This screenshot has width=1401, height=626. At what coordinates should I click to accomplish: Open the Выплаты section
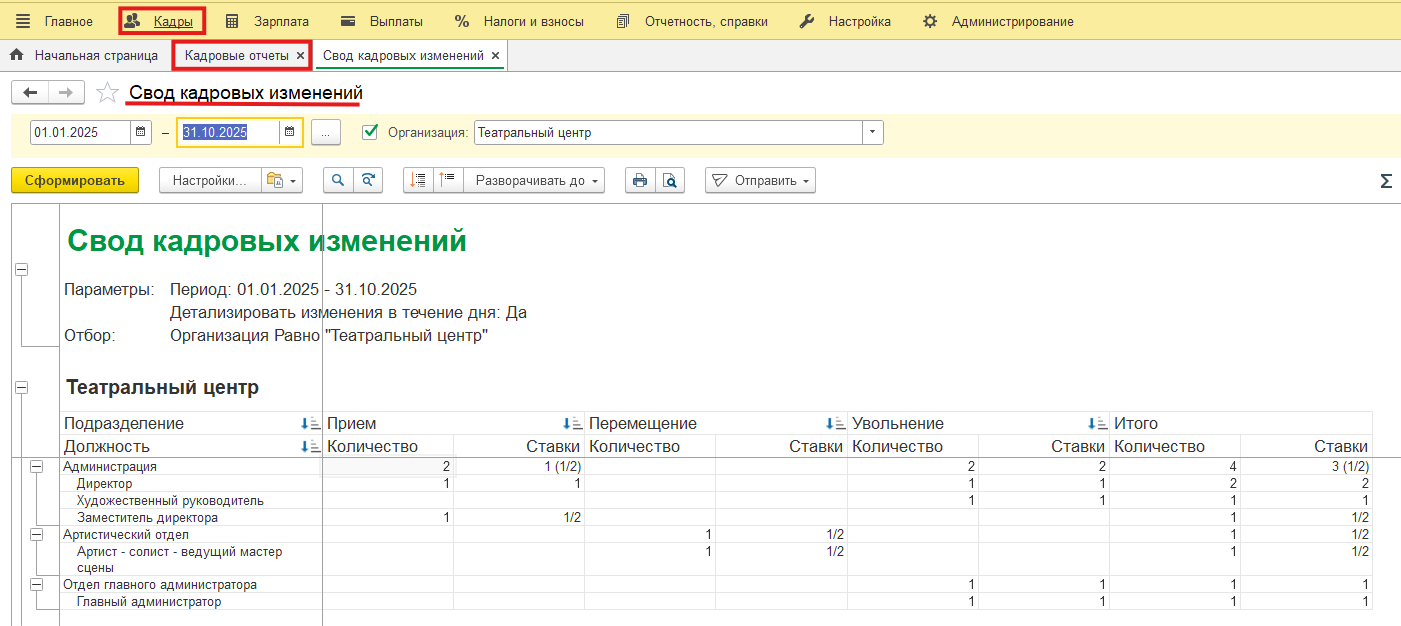(x=381, y=21)
